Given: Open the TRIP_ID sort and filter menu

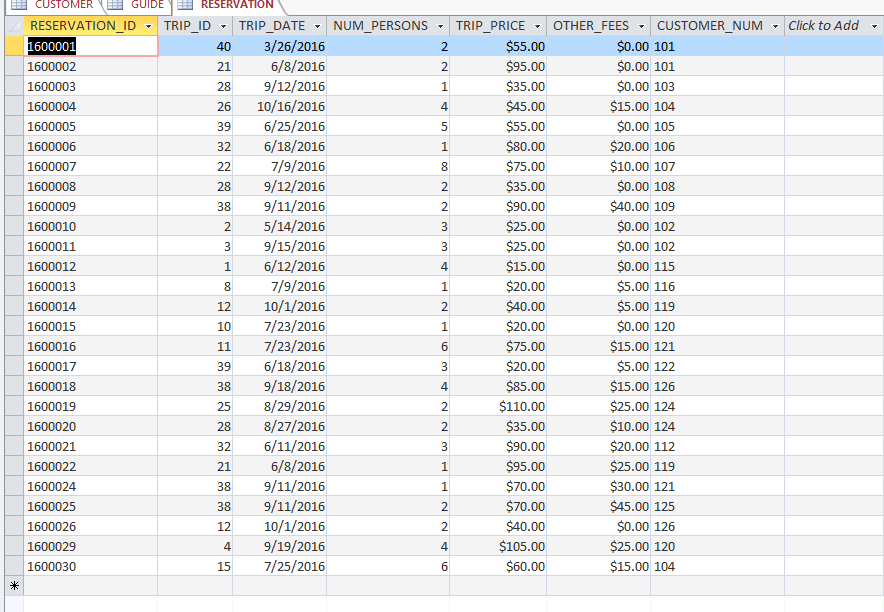Looking at the screenshot, I should (222, 25).
